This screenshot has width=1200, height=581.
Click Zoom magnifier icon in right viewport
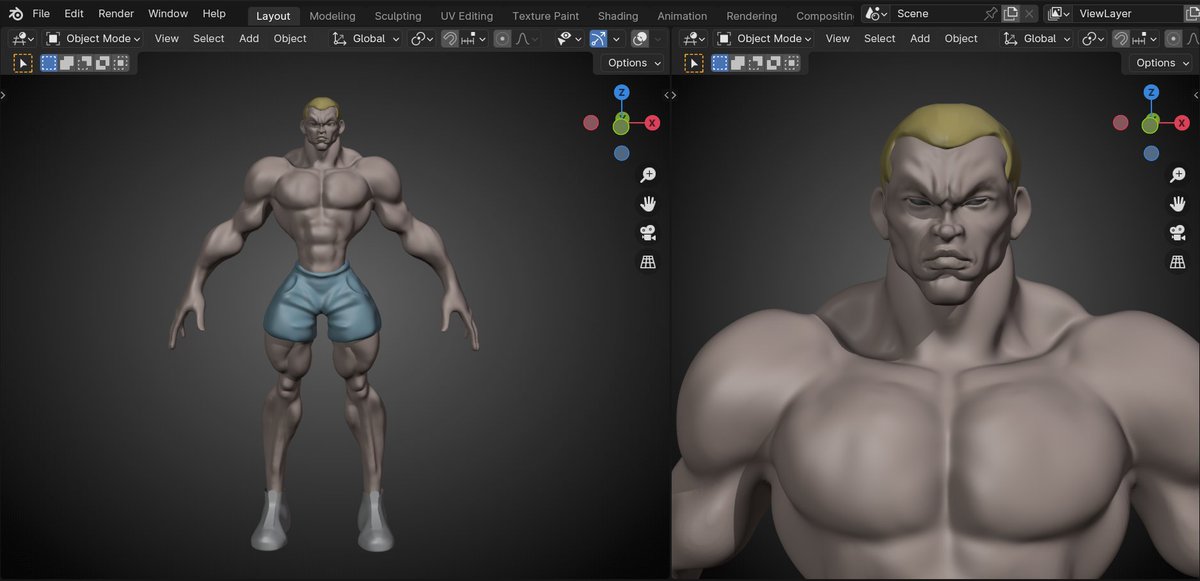click(x=1178, y=175)
